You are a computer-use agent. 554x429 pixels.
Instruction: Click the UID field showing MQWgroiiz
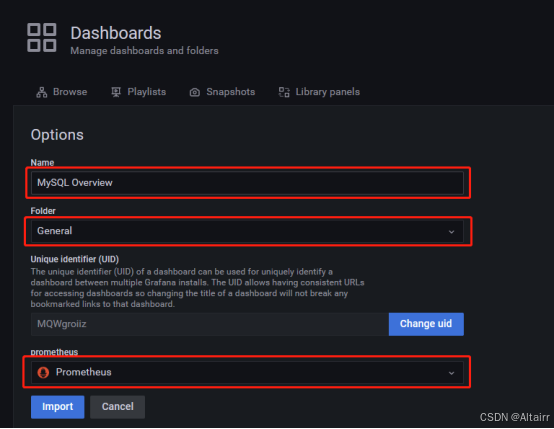[x=210, y=324]
